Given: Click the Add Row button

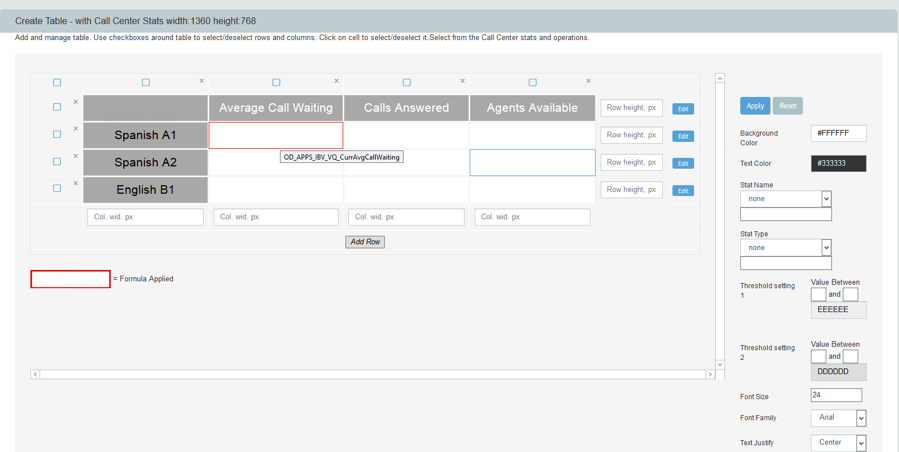Looking at the screenshot, I should 365,242.
